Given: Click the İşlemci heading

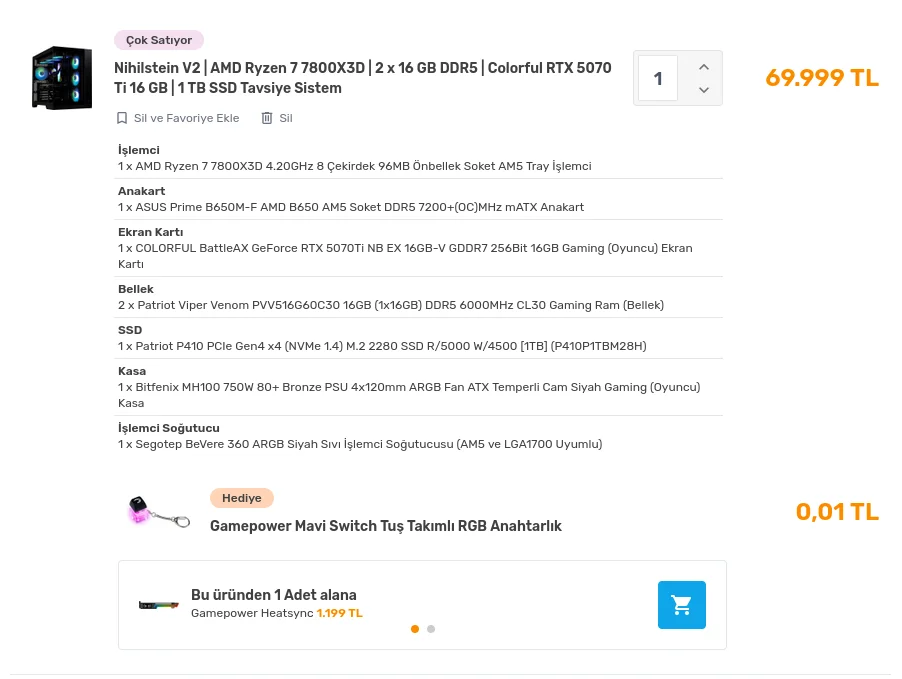Looking at the screenshot, I should click(139, 150).
